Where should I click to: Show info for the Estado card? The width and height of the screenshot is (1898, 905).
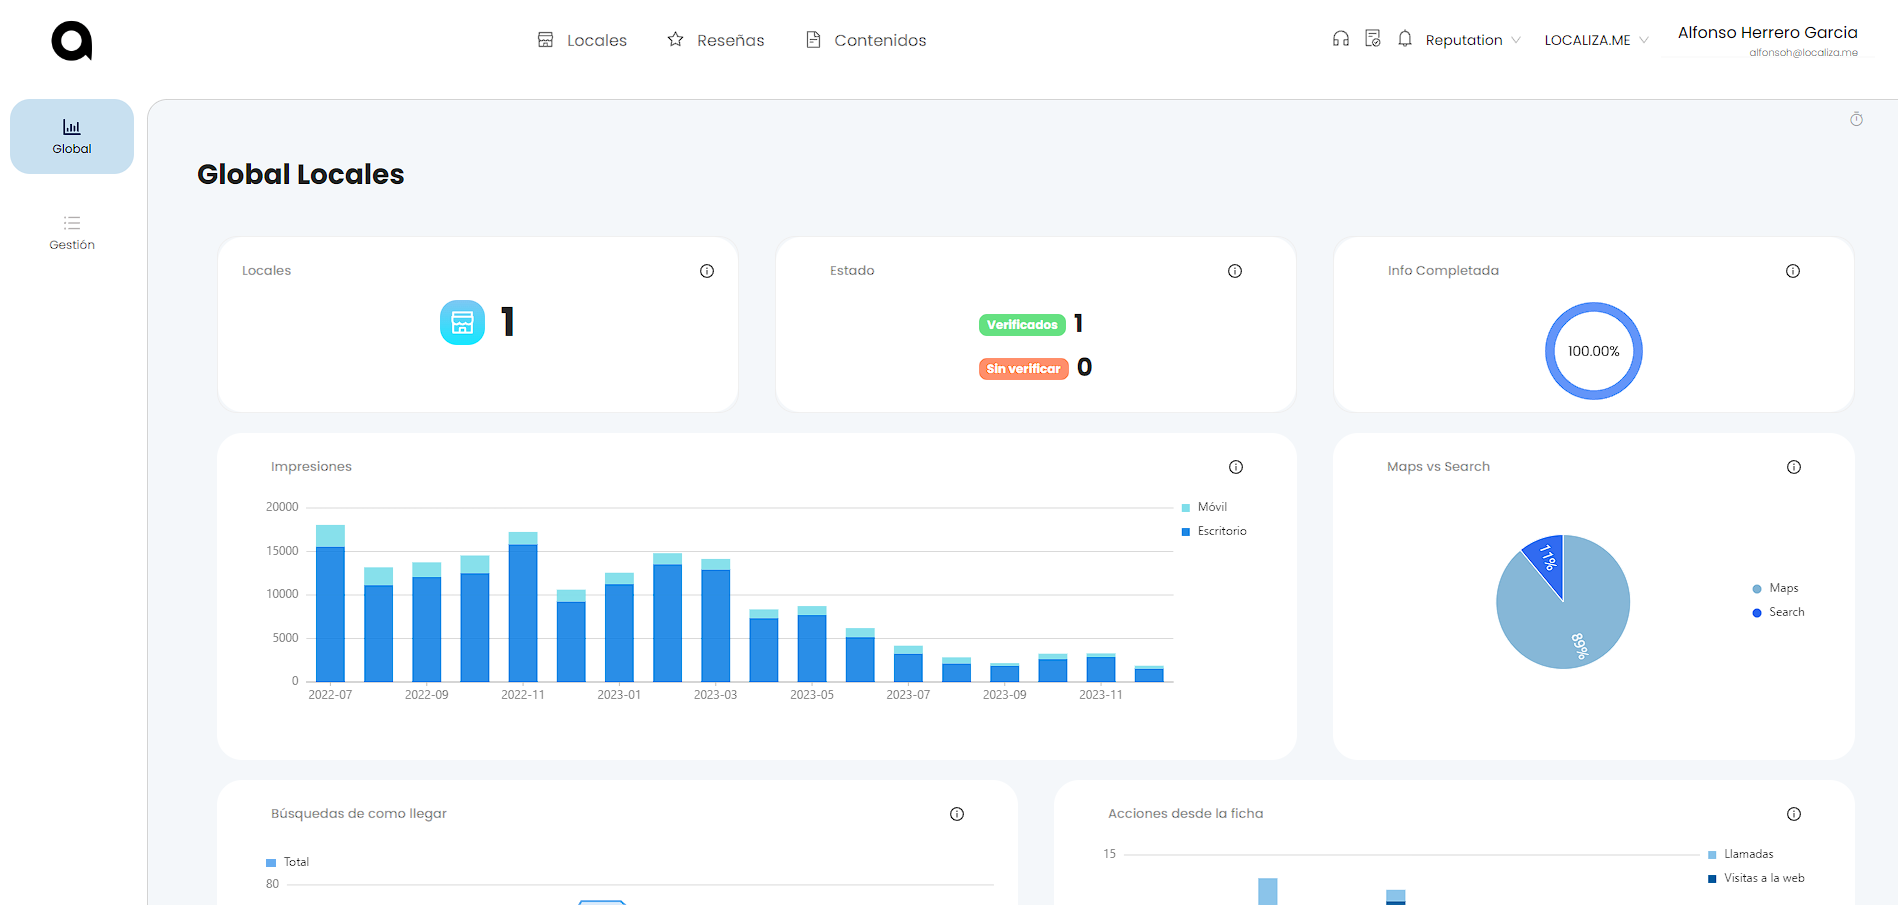(x=1235, y=271)
